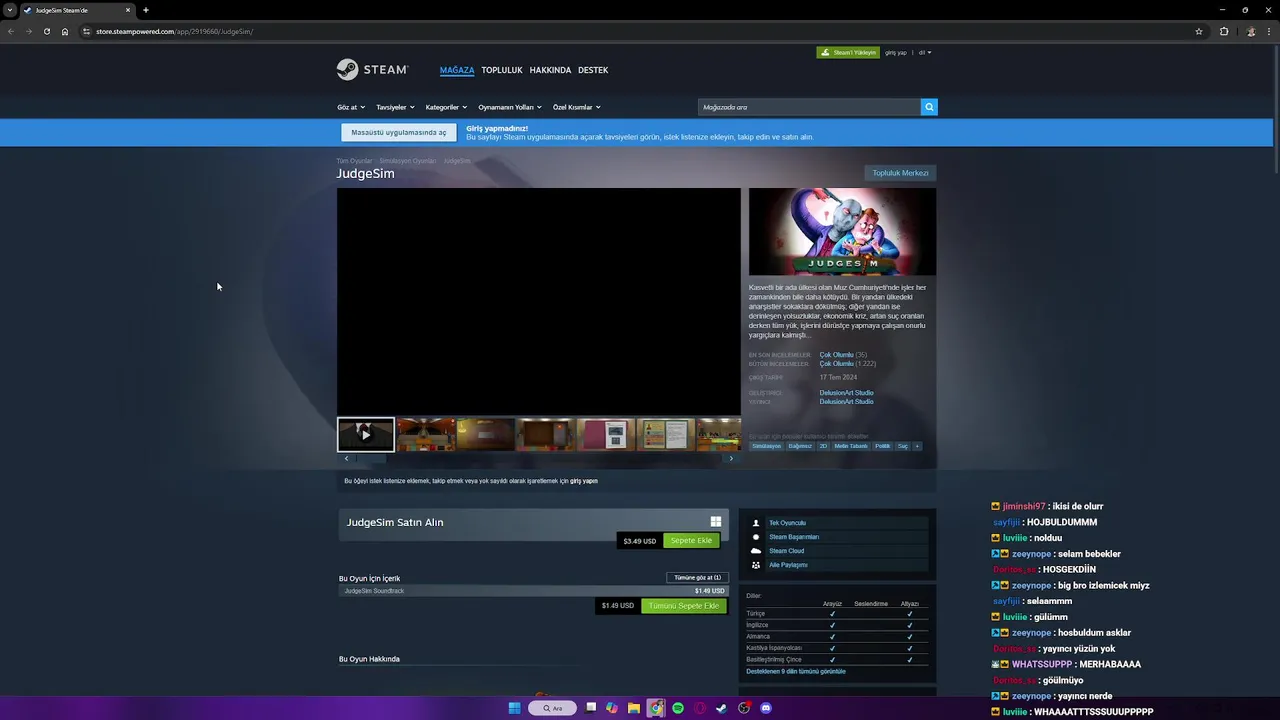The height and width of the screenshot is (720, 1280).
Task: Click the right arrow under the screenshot strip
Action: [731, 459]
